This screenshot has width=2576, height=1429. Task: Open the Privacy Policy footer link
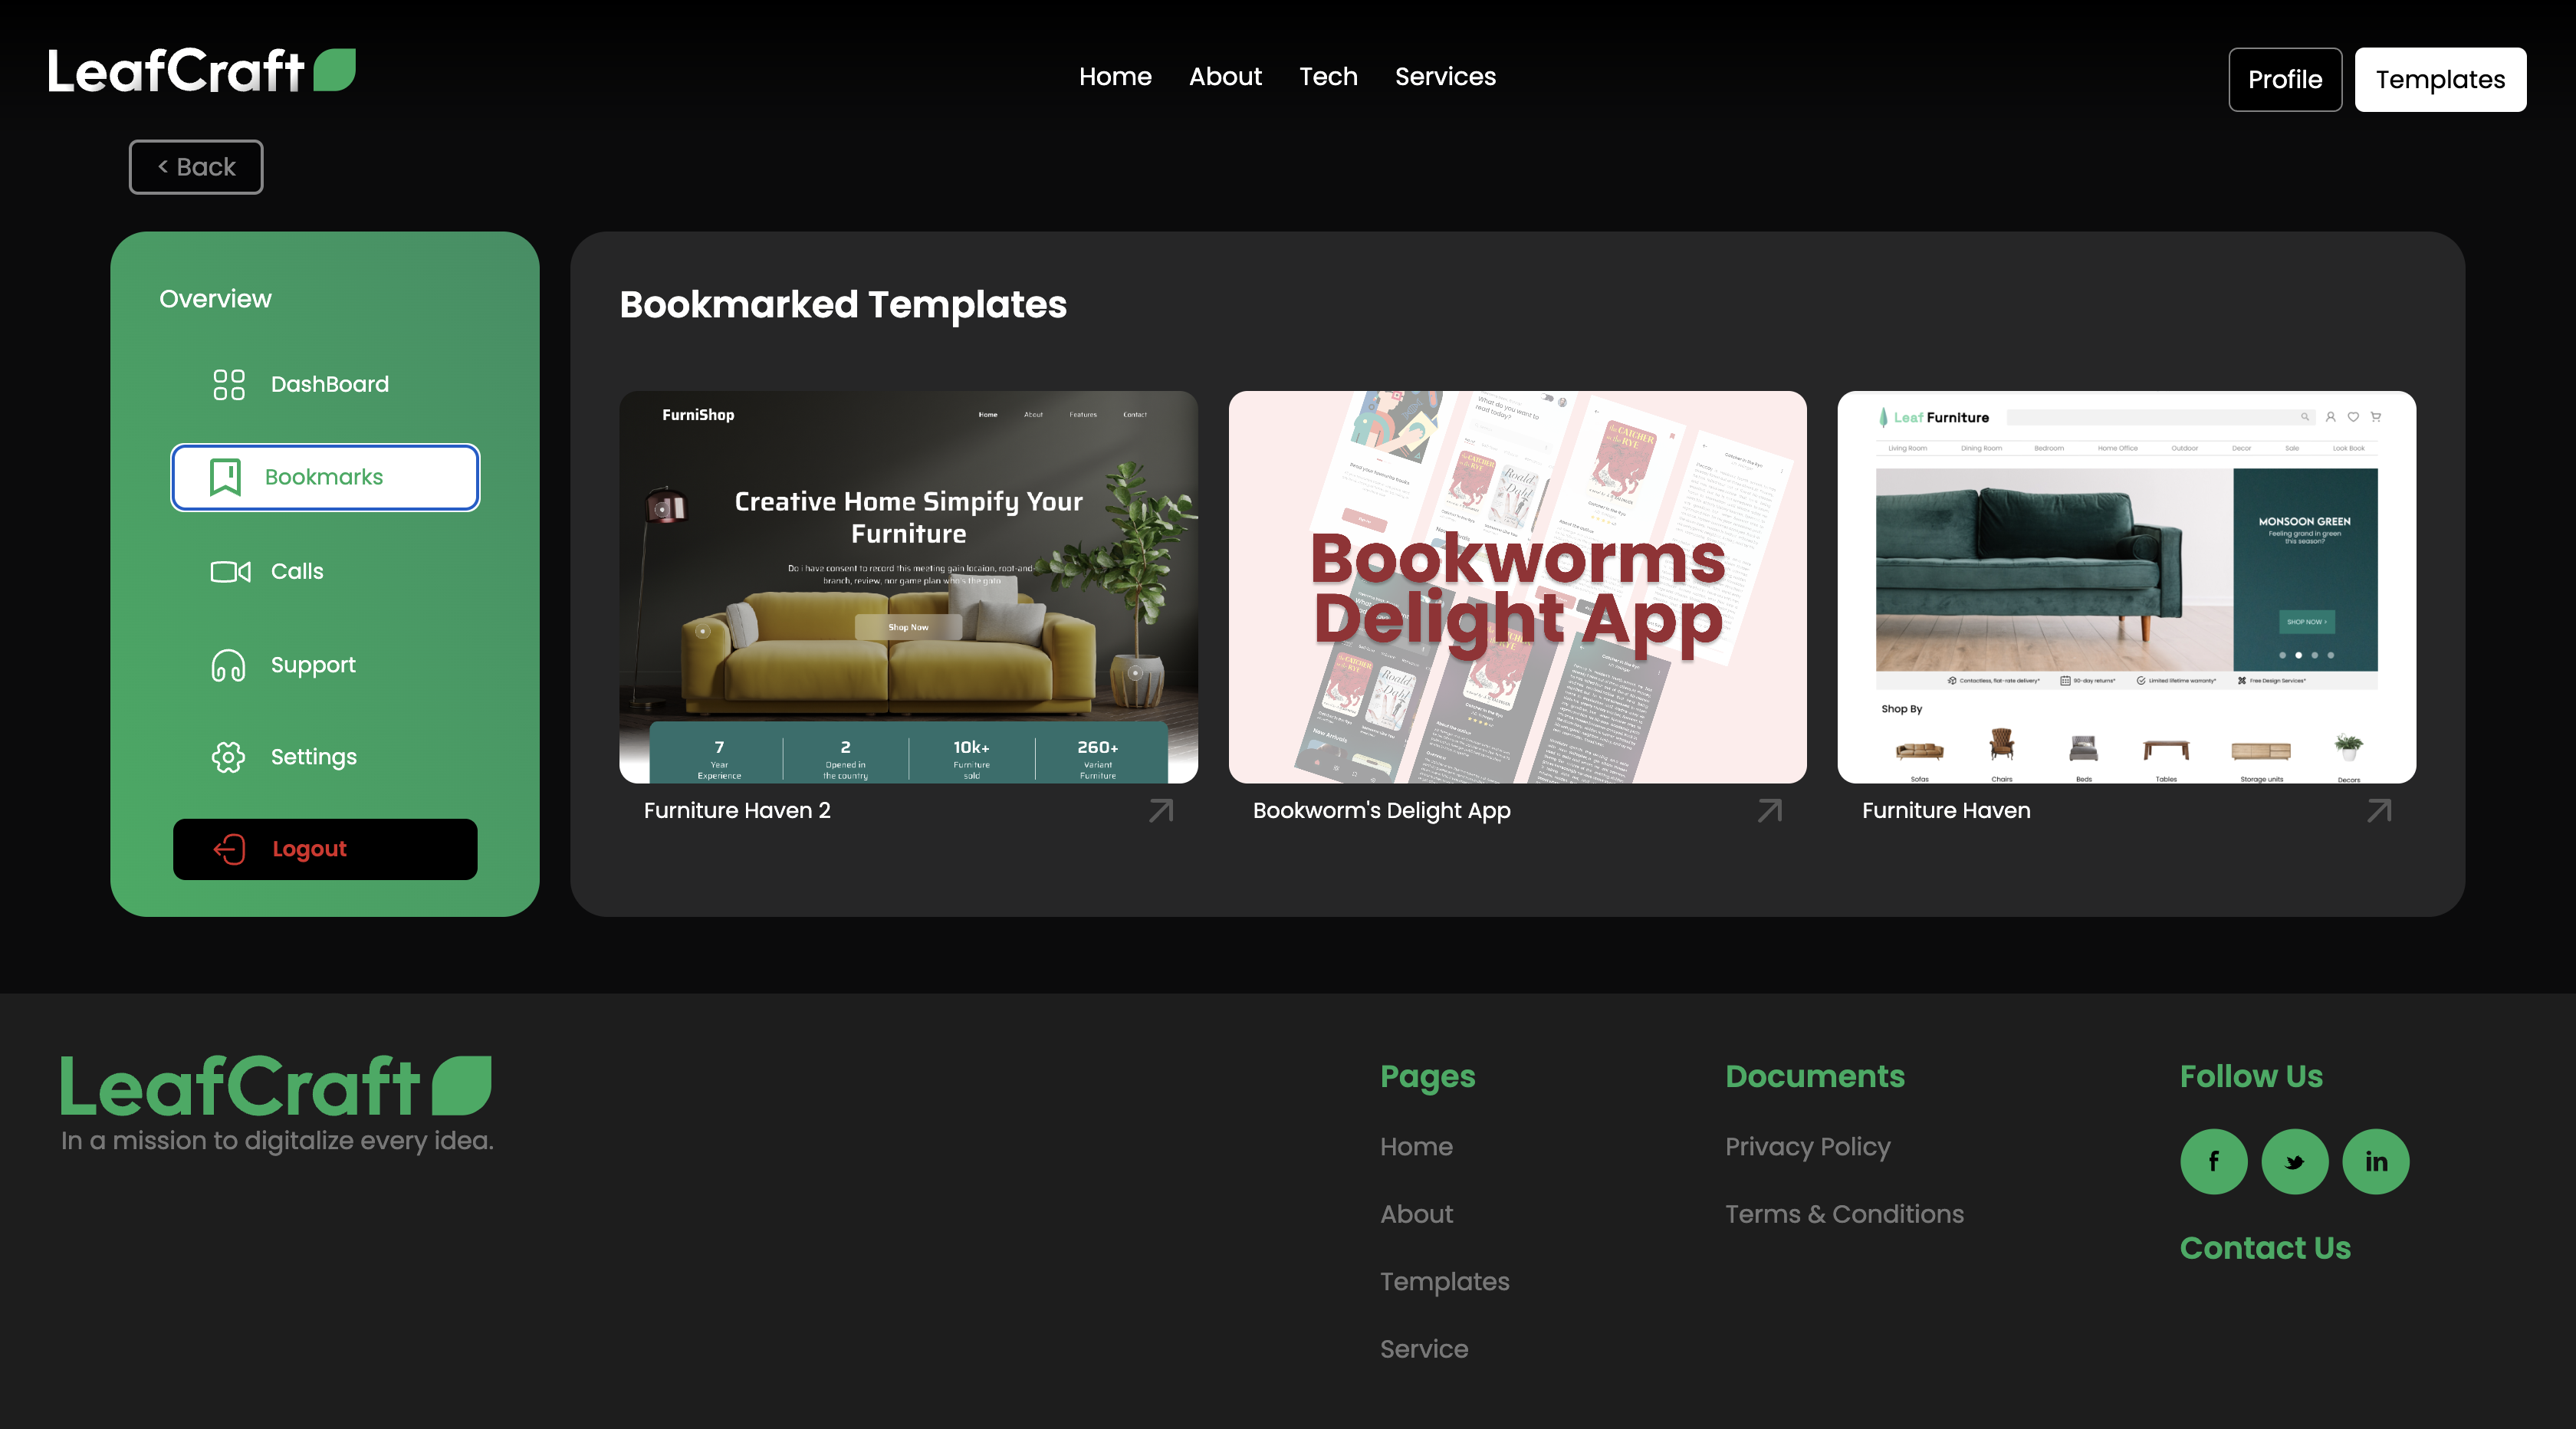pos(1807,1147)
